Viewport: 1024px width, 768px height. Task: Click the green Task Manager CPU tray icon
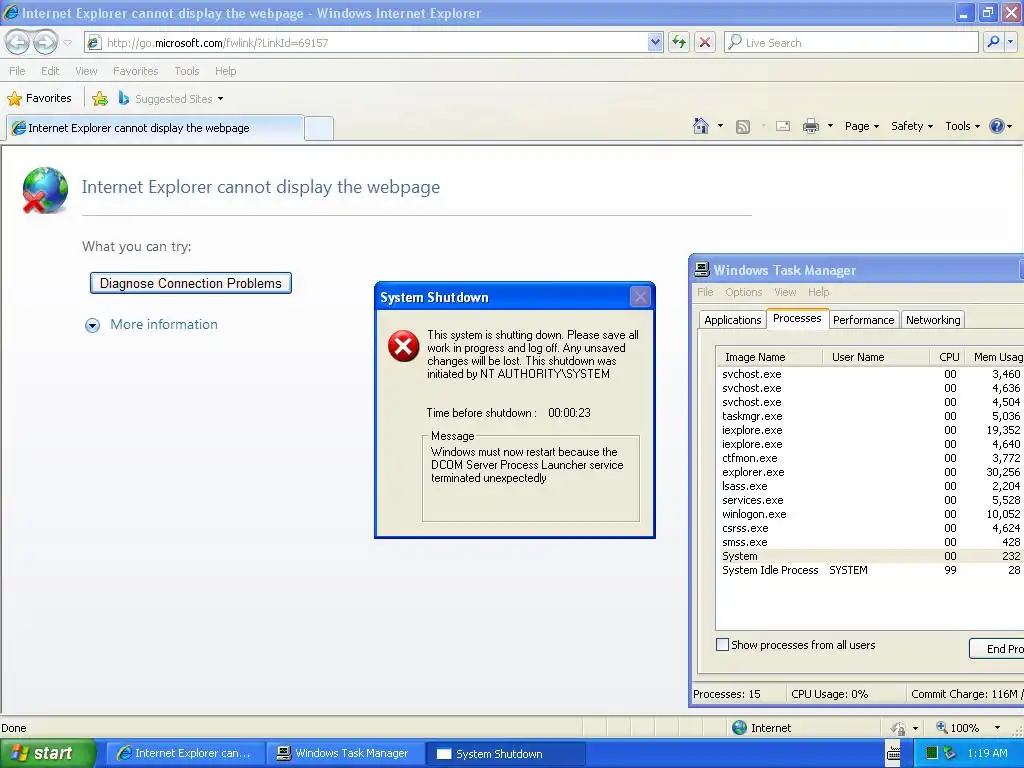[932, 753]
